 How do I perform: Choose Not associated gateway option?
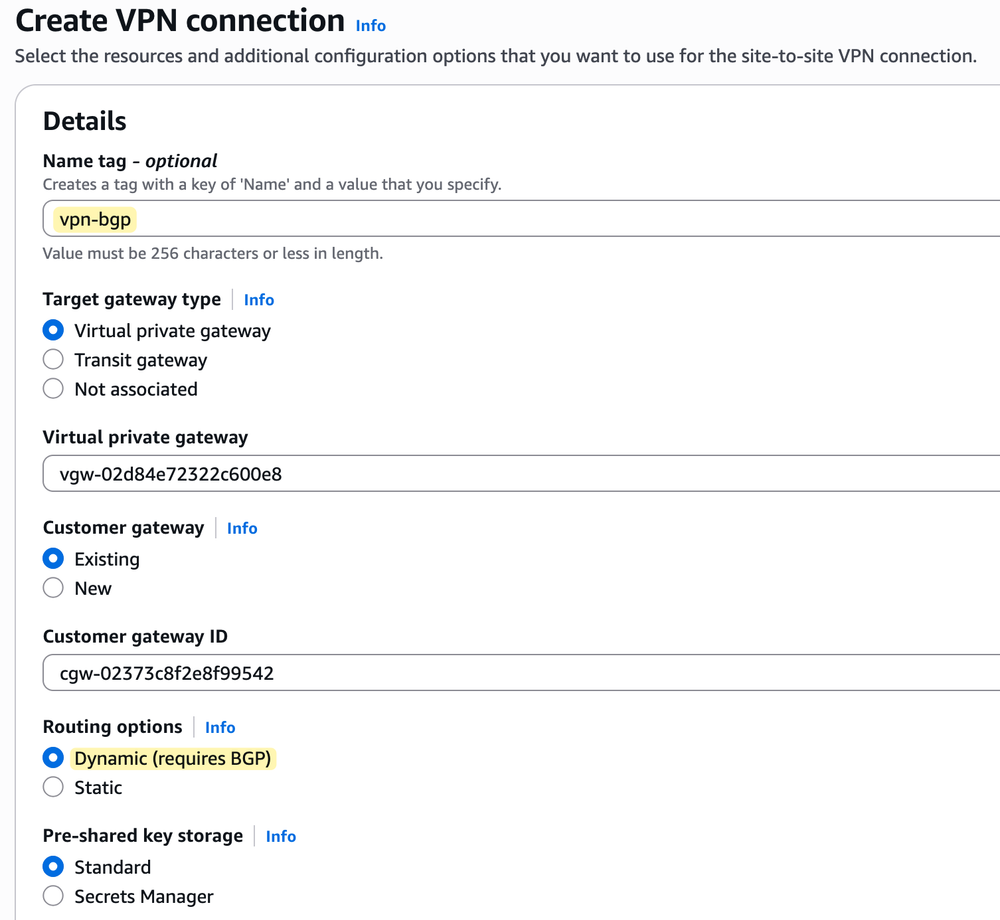[x=52, y=388]
